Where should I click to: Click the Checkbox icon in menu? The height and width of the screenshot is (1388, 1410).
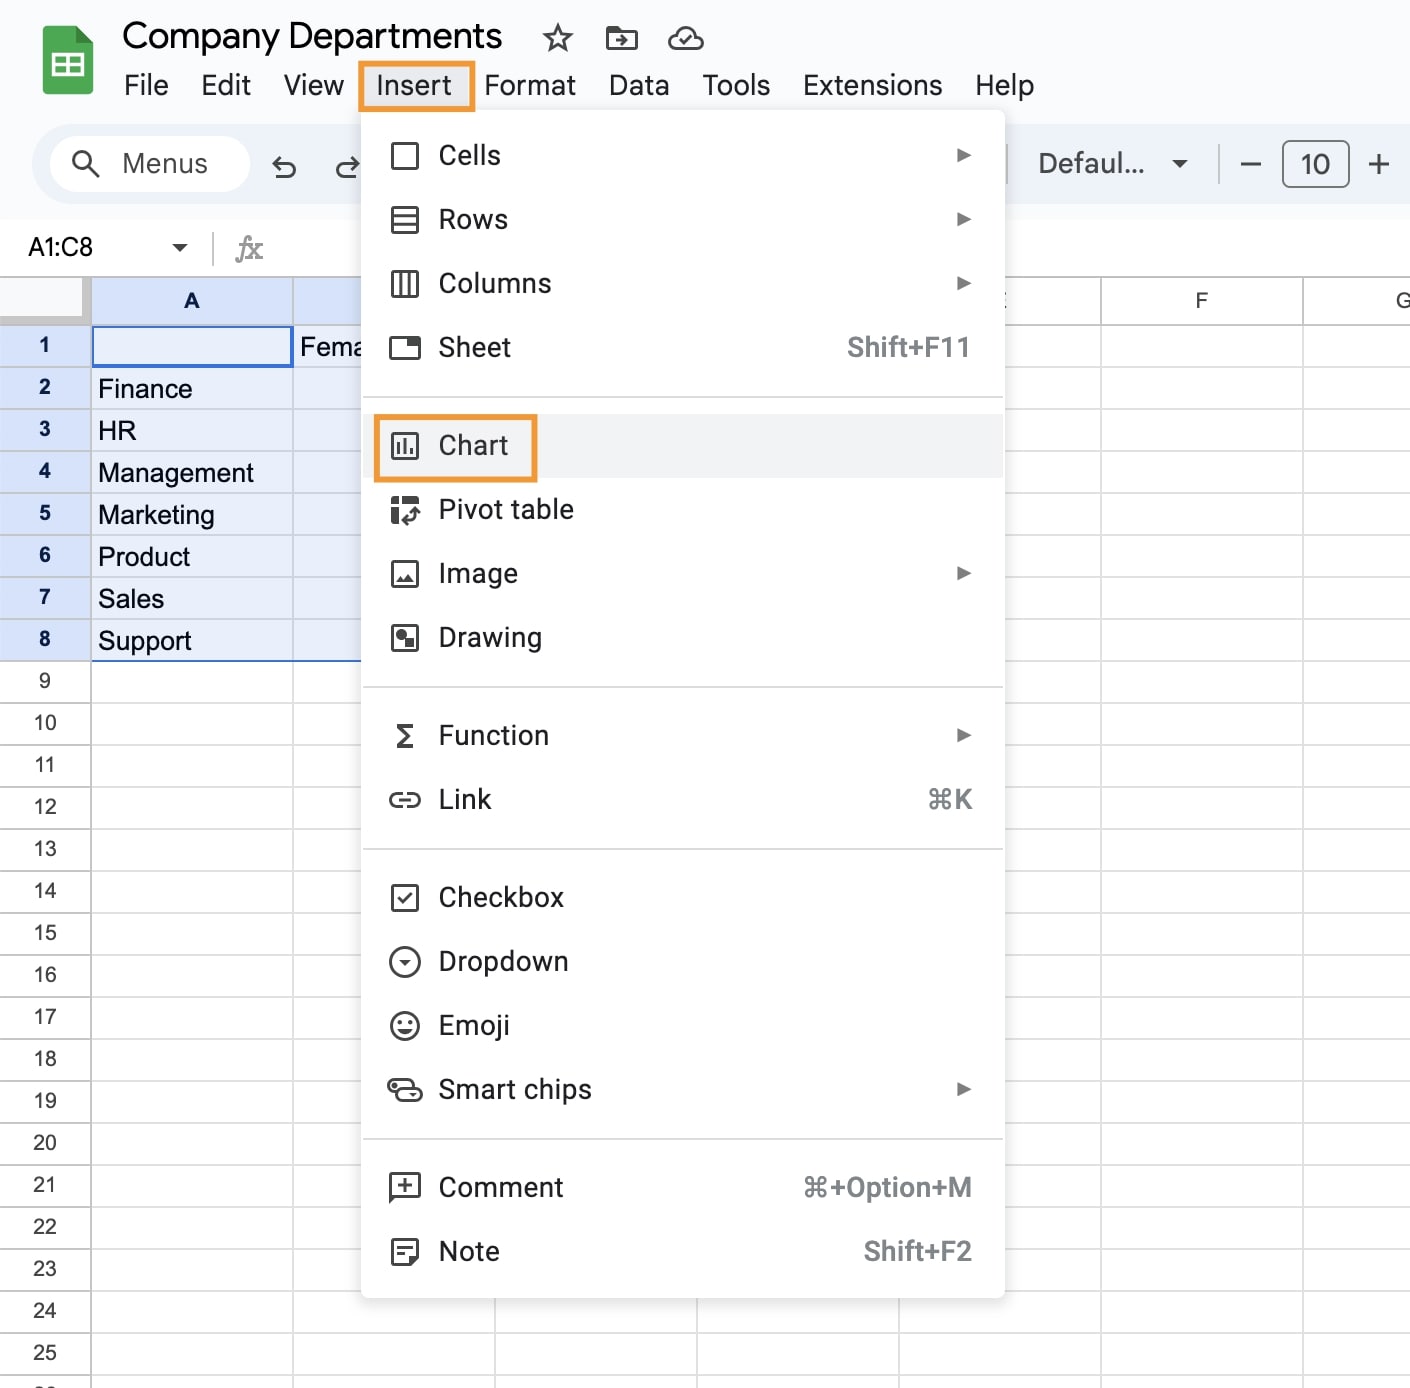coord(405,898)
